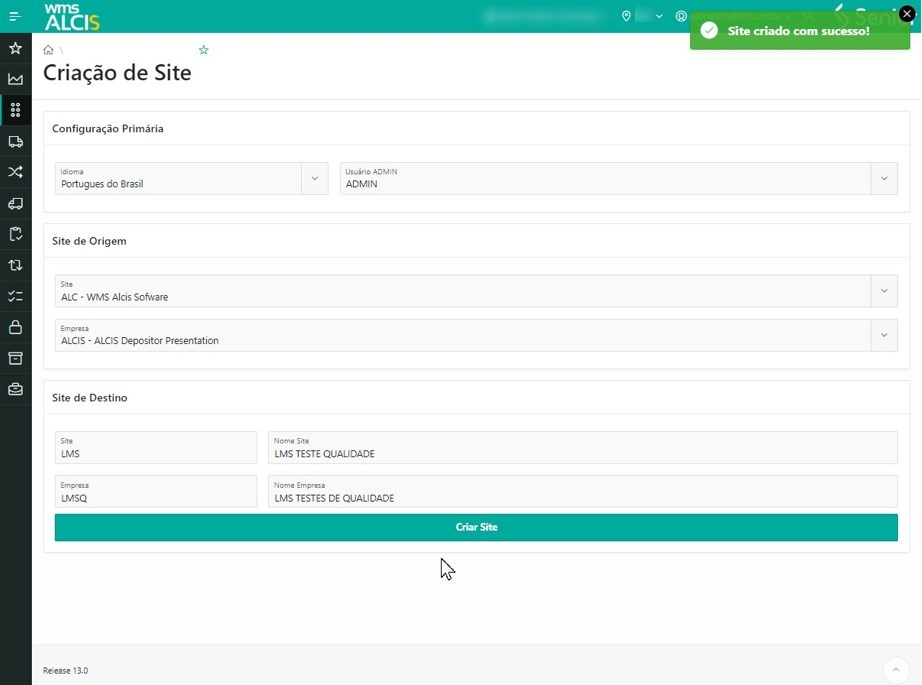Close the success notification
This screenshot has height=685, width=922.
point(907,14)
